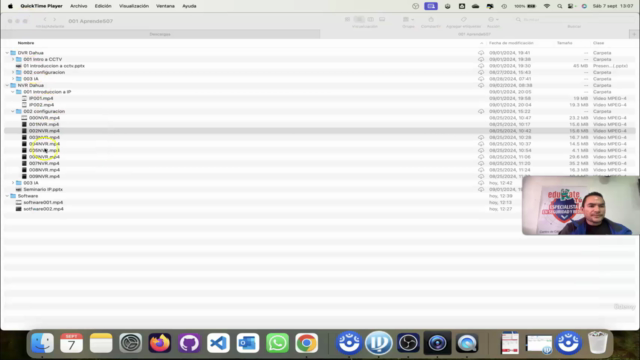Image resolution: width=640 pixels, height=360 pixels.
Task: Select the 001NVR.mp4 file
Action: (x=44, y=124)
